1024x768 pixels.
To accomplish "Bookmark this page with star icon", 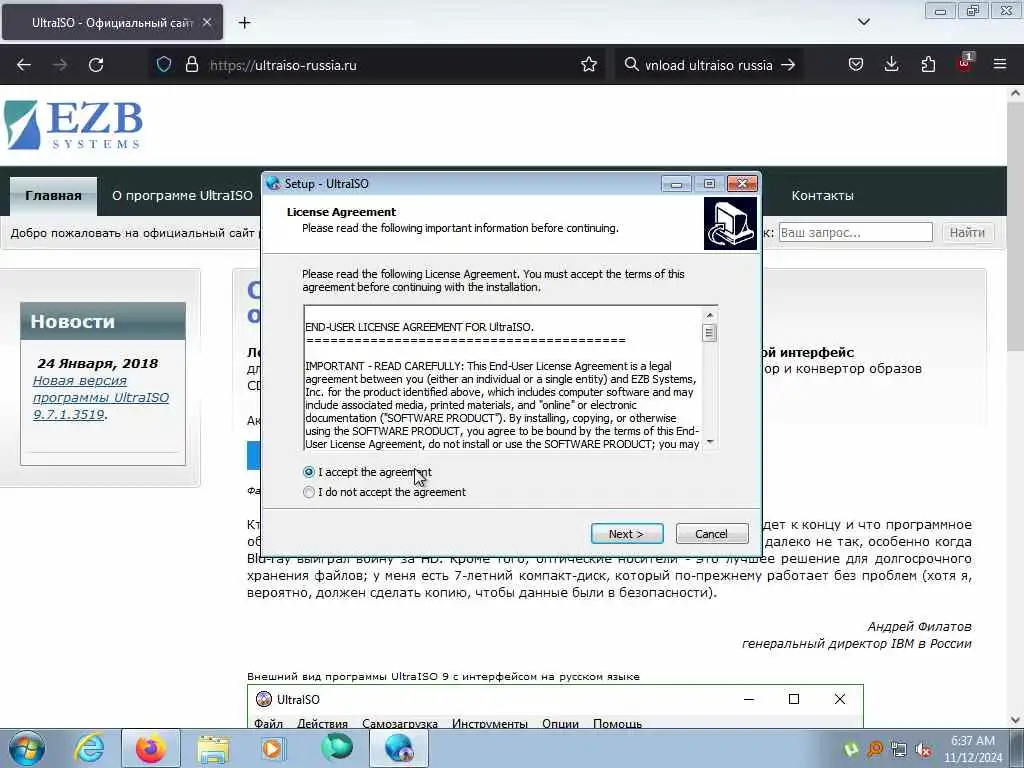I will [x=588, y=65].
